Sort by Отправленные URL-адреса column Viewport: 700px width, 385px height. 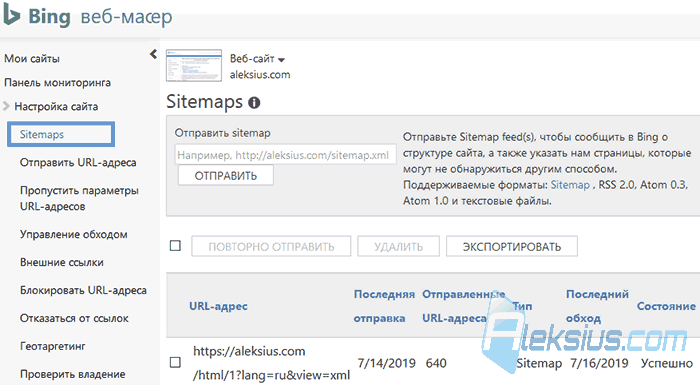click(463, 306)
